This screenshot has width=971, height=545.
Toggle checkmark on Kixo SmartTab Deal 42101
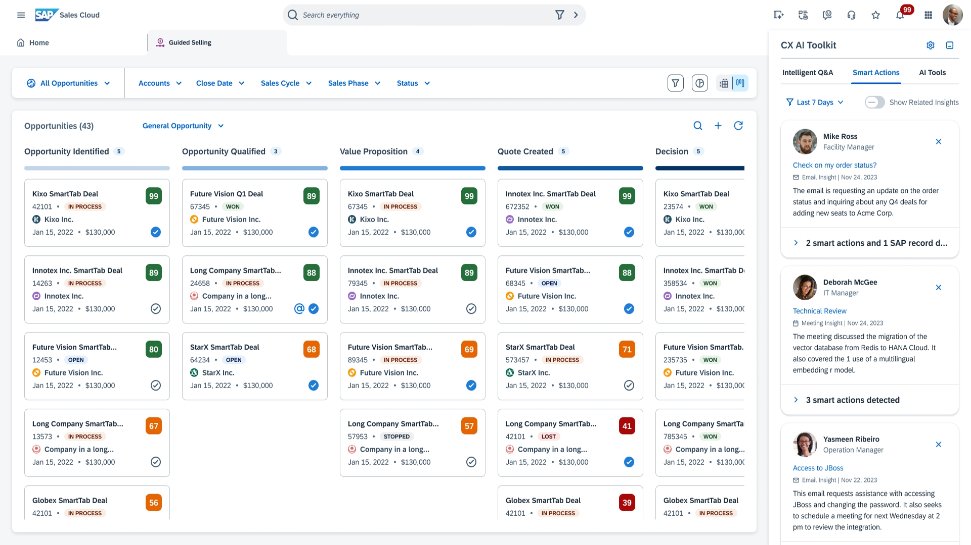[155, 232]
